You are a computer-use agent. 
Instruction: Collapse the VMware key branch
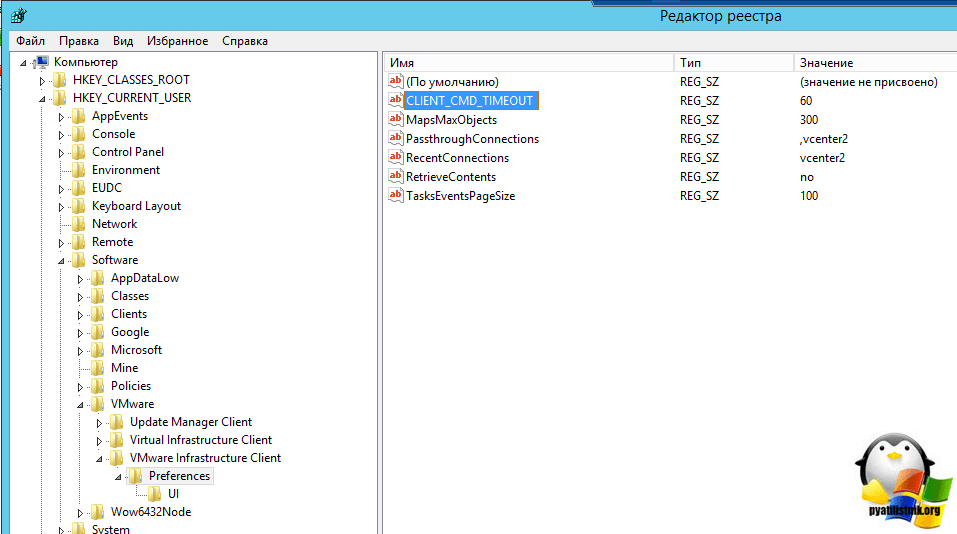[x=80, y=404]
